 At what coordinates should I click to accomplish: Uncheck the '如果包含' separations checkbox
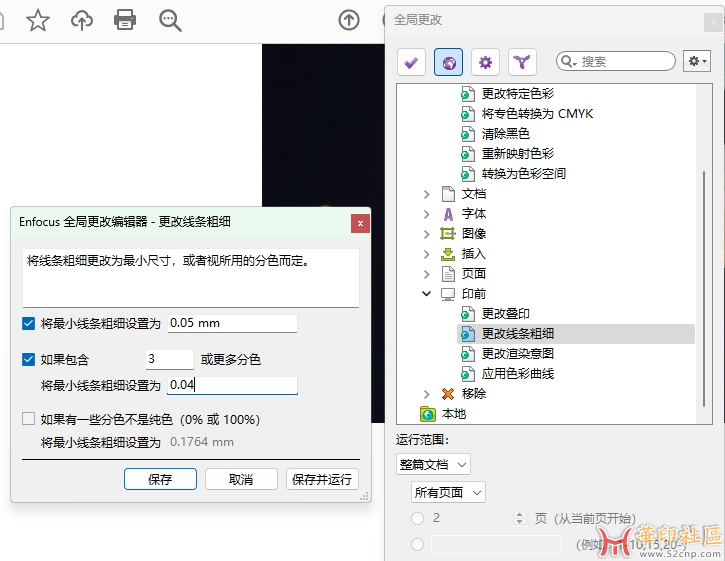coord(28,359)
